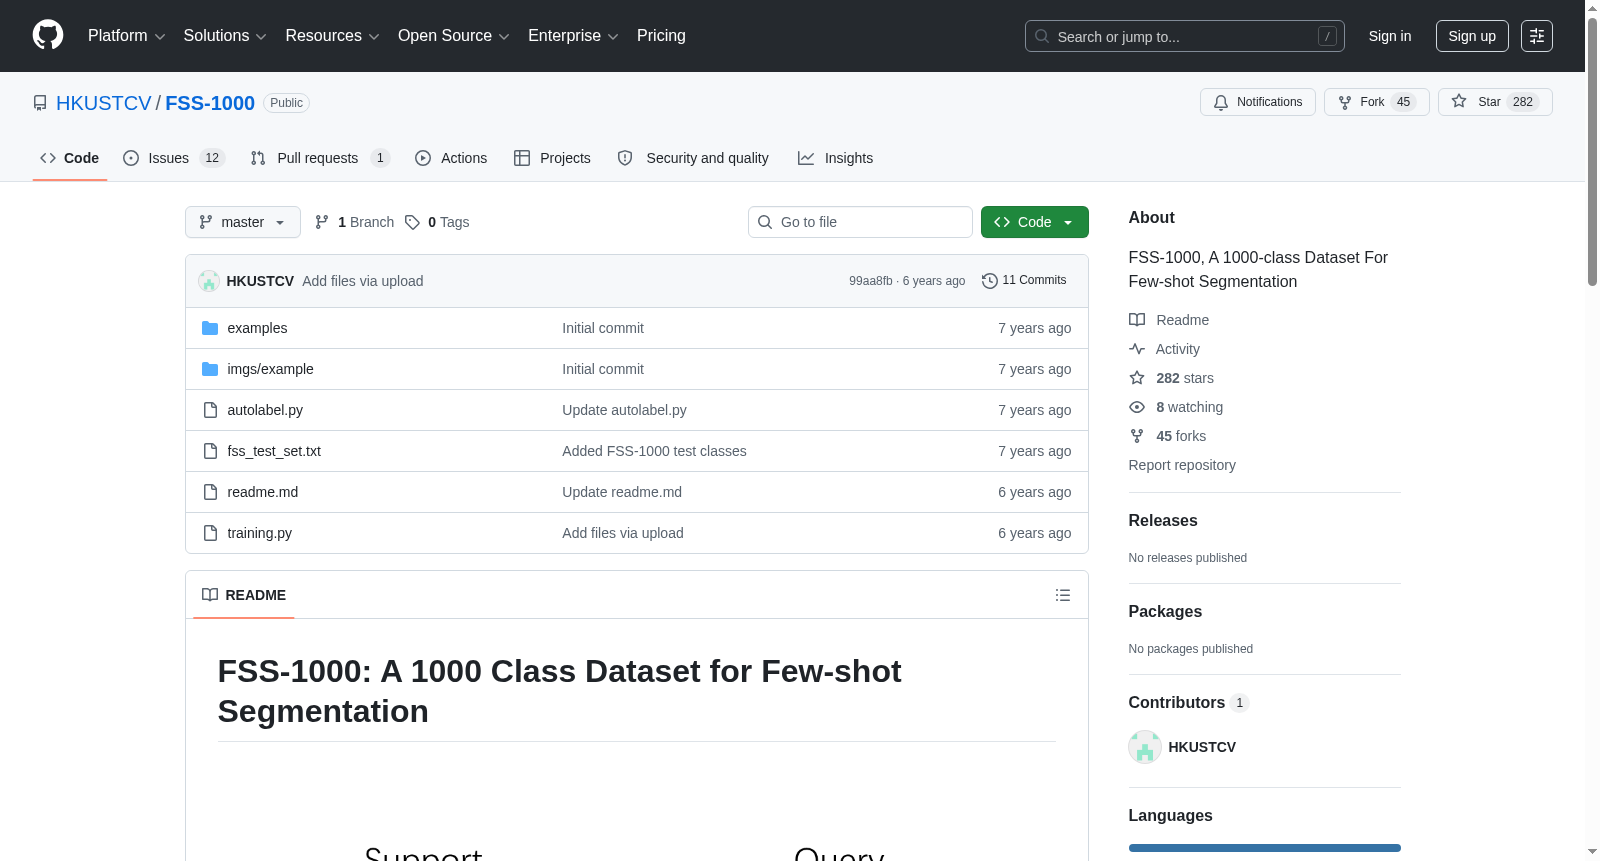This screenshot has width=1600, height=861.
Task: Expand the Solutions menu
Action: click(x=225, y=36)
